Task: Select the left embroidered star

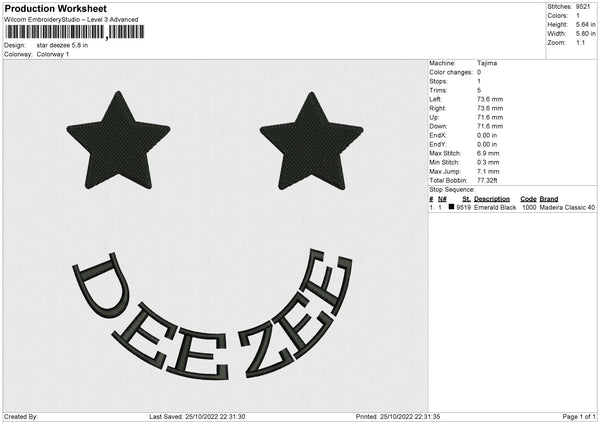Action: click(x=118, y=140)
